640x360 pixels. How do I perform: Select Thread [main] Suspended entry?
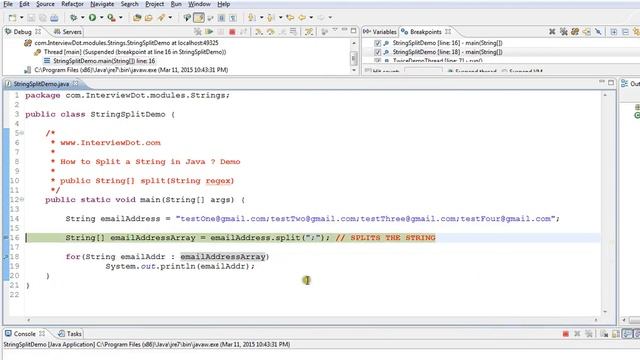pos(135,52)
